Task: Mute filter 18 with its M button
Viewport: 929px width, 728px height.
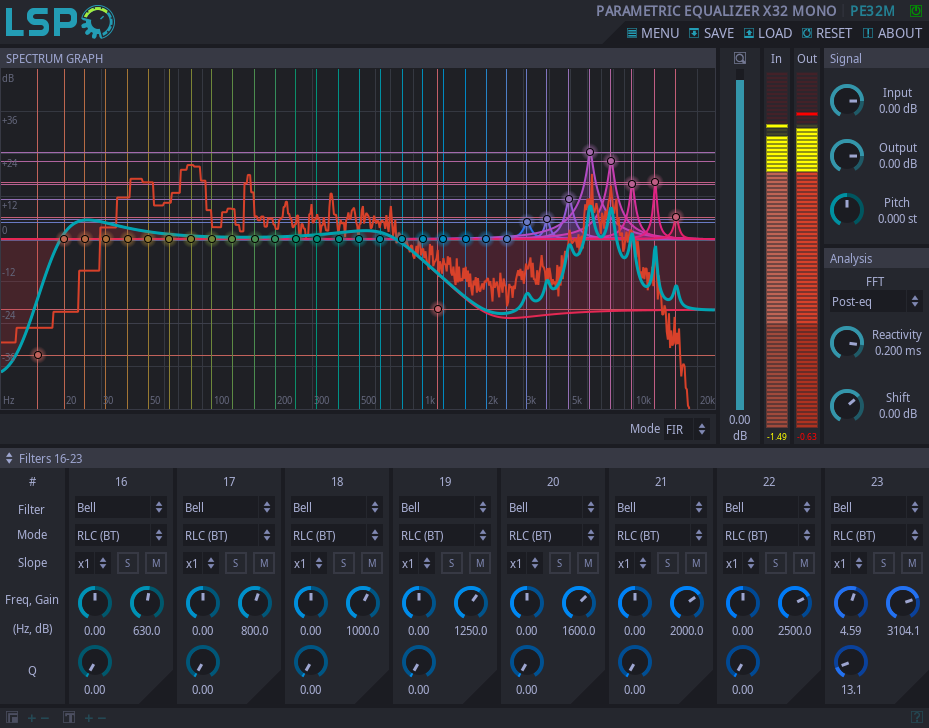Action: click(372, 563)
